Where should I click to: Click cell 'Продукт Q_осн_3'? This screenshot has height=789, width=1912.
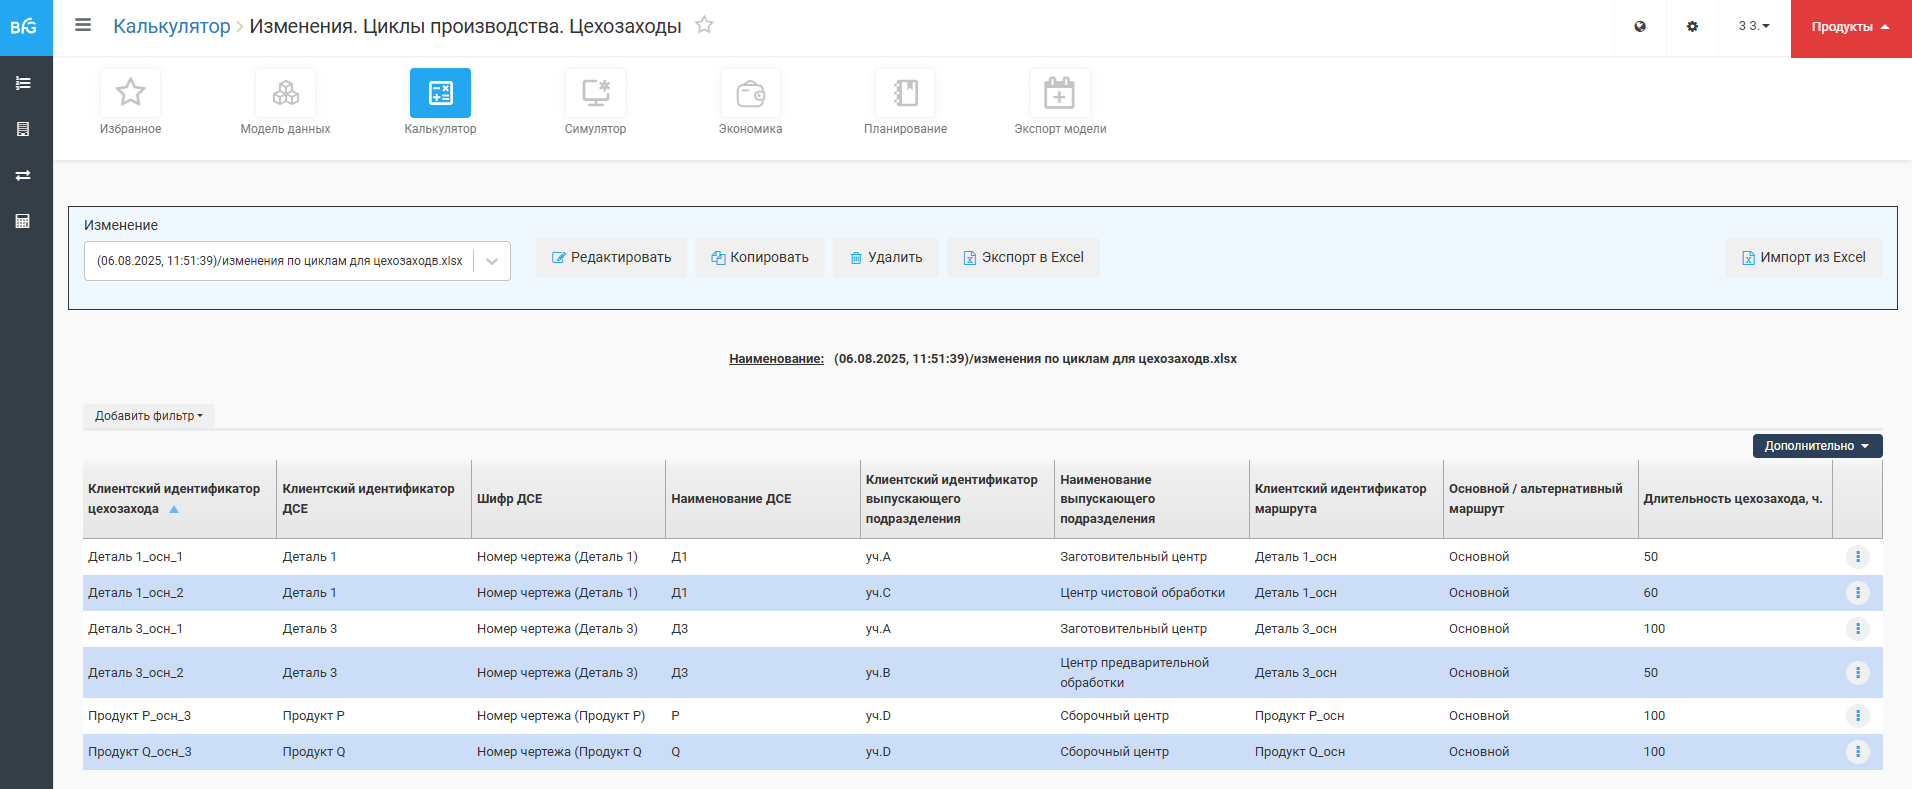coord(140,752)
